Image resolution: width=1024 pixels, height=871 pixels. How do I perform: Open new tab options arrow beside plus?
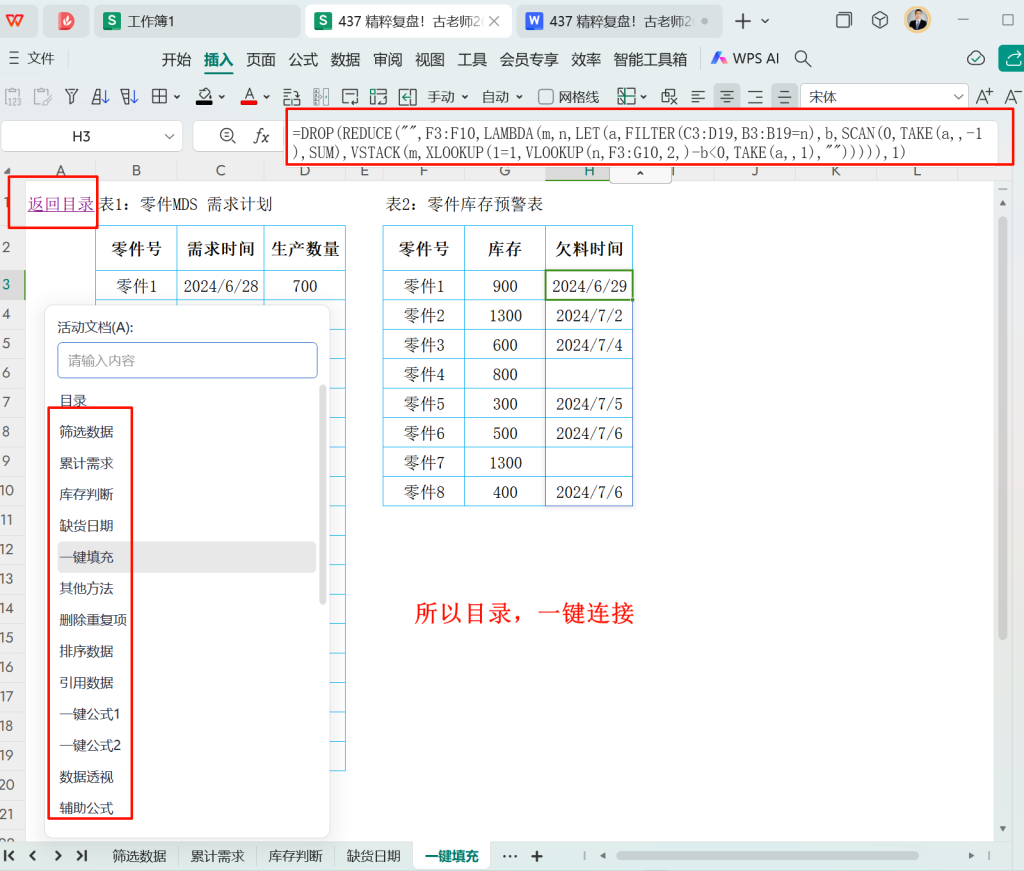(765, 21)
